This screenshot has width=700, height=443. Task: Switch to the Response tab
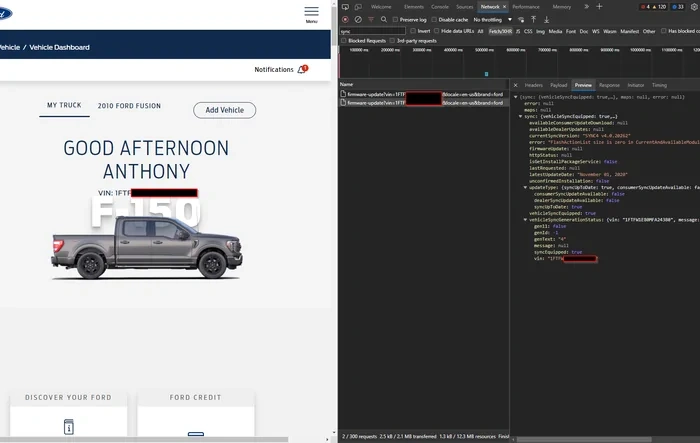click(x=609, y=85)
